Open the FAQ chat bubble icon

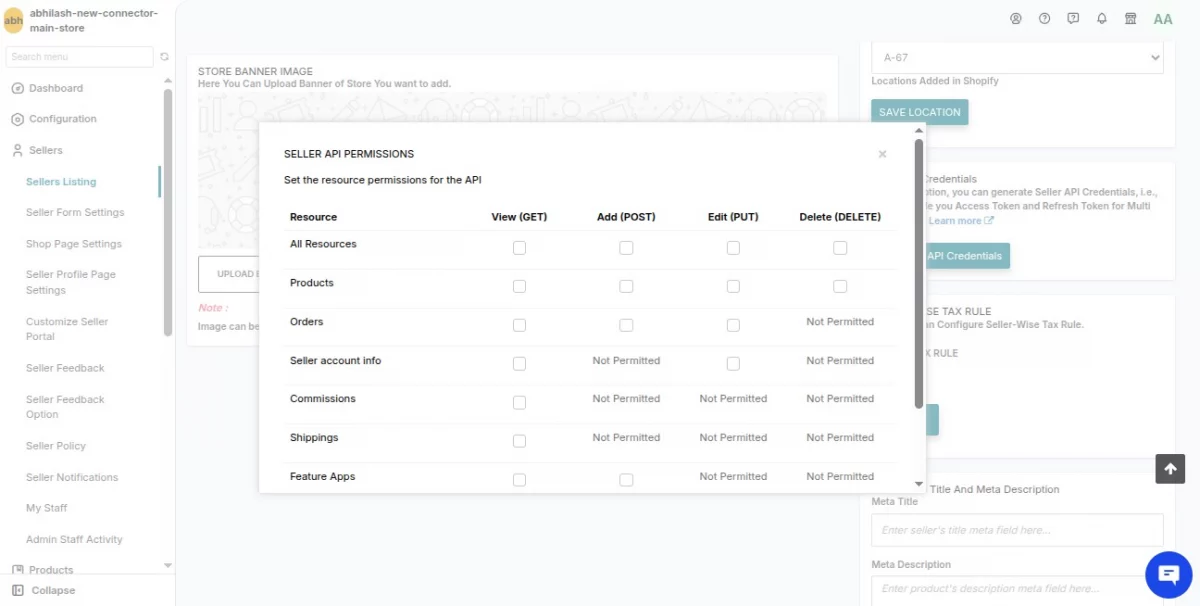click(x=1073, y=19)
